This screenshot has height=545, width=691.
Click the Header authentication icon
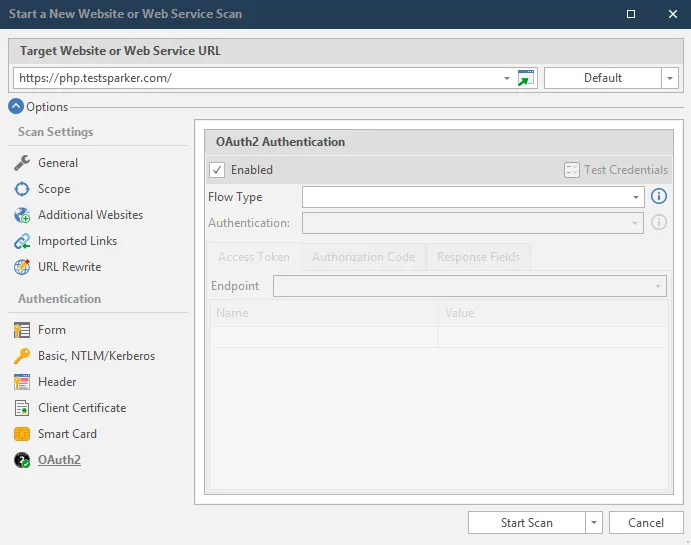pyautogui.click(x=22, y=382)
